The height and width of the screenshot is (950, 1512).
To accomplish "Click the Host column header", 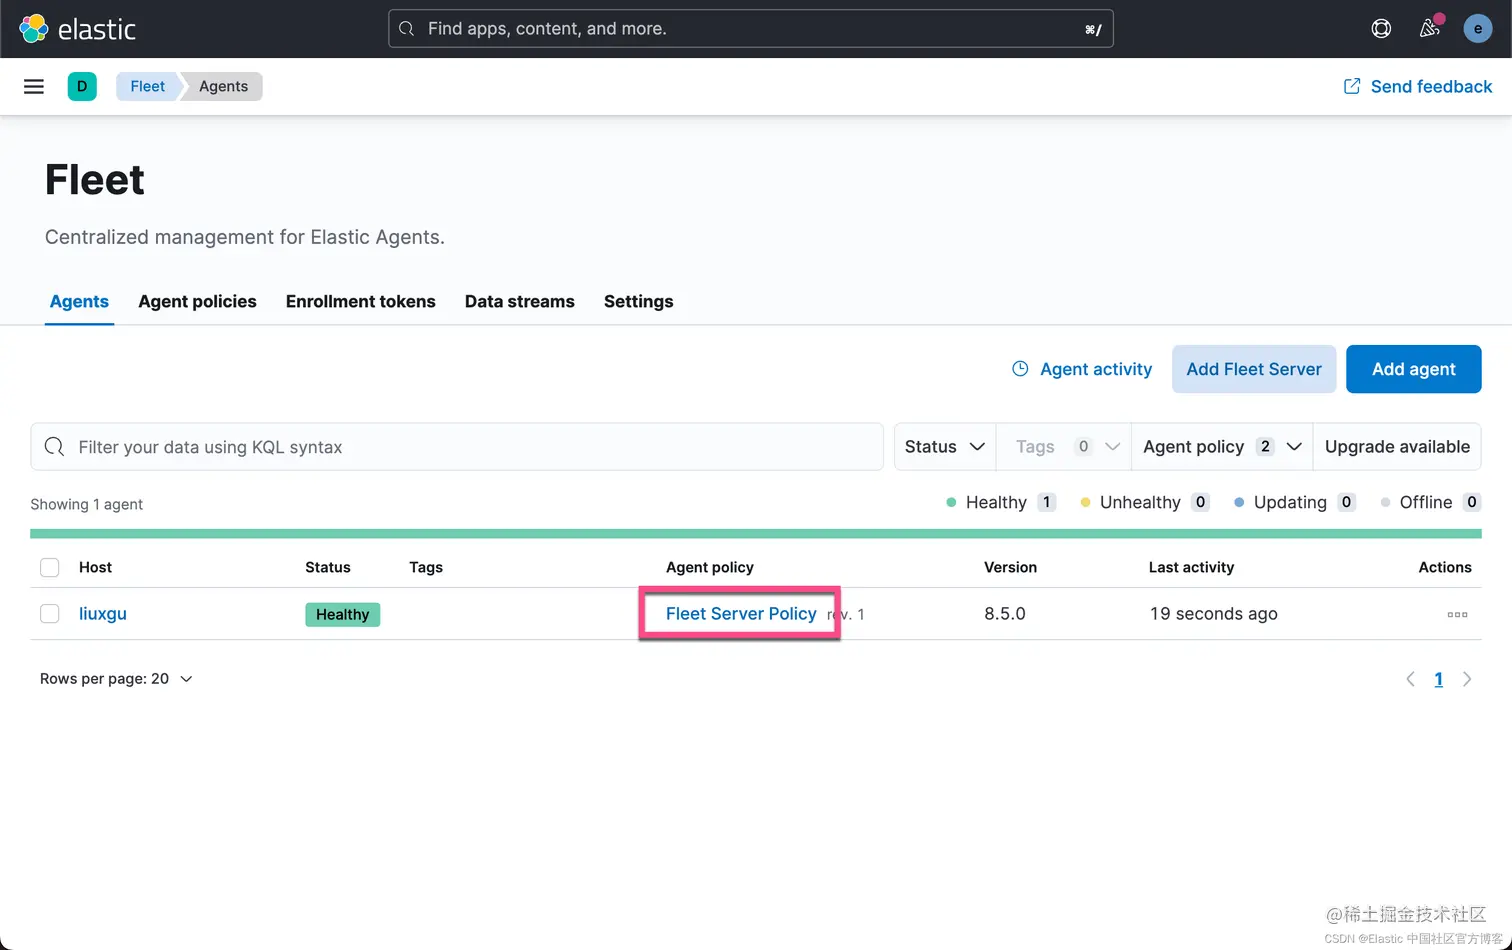I will pyautogui.click(x=95, y=567).
